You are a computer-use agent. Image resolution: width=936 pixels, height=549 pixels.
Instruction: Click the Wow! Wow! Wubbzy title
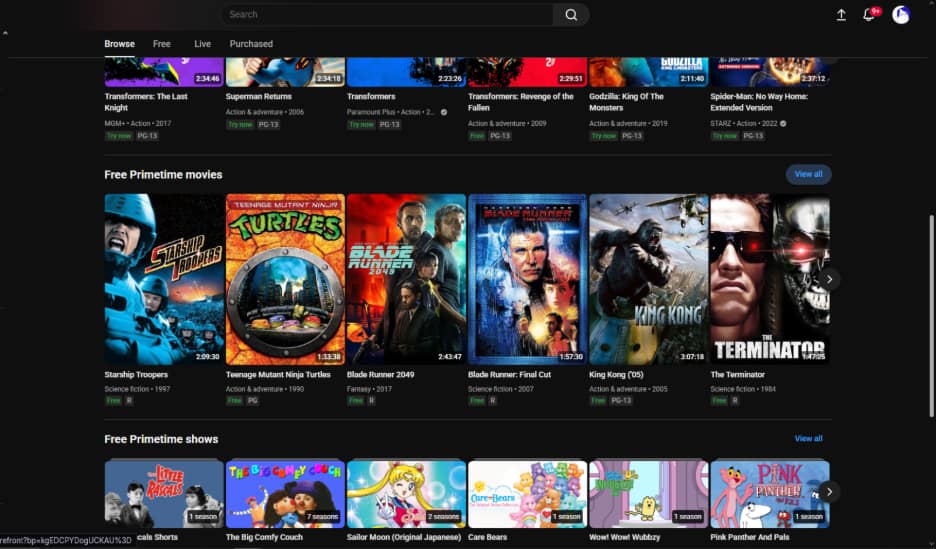[624, 537]
